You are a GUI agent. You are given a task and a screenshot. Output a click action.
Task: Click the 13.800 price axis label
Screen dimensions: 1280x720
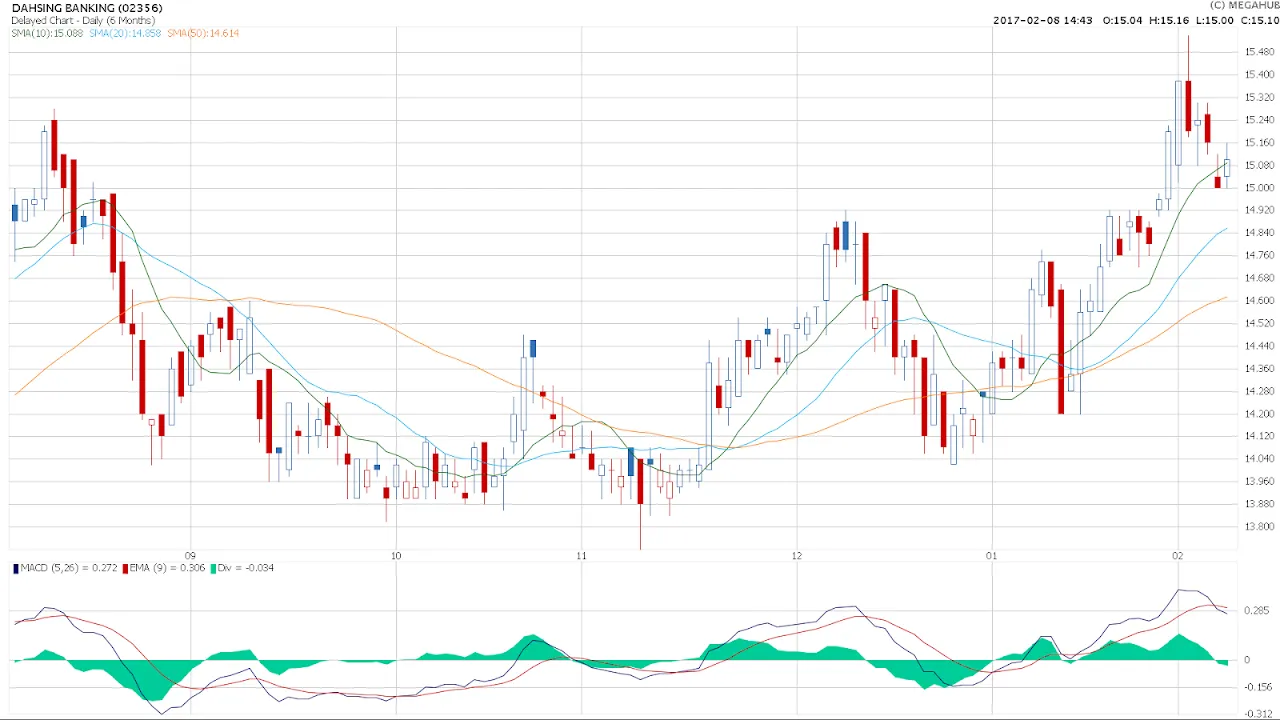pos(1259,527)
